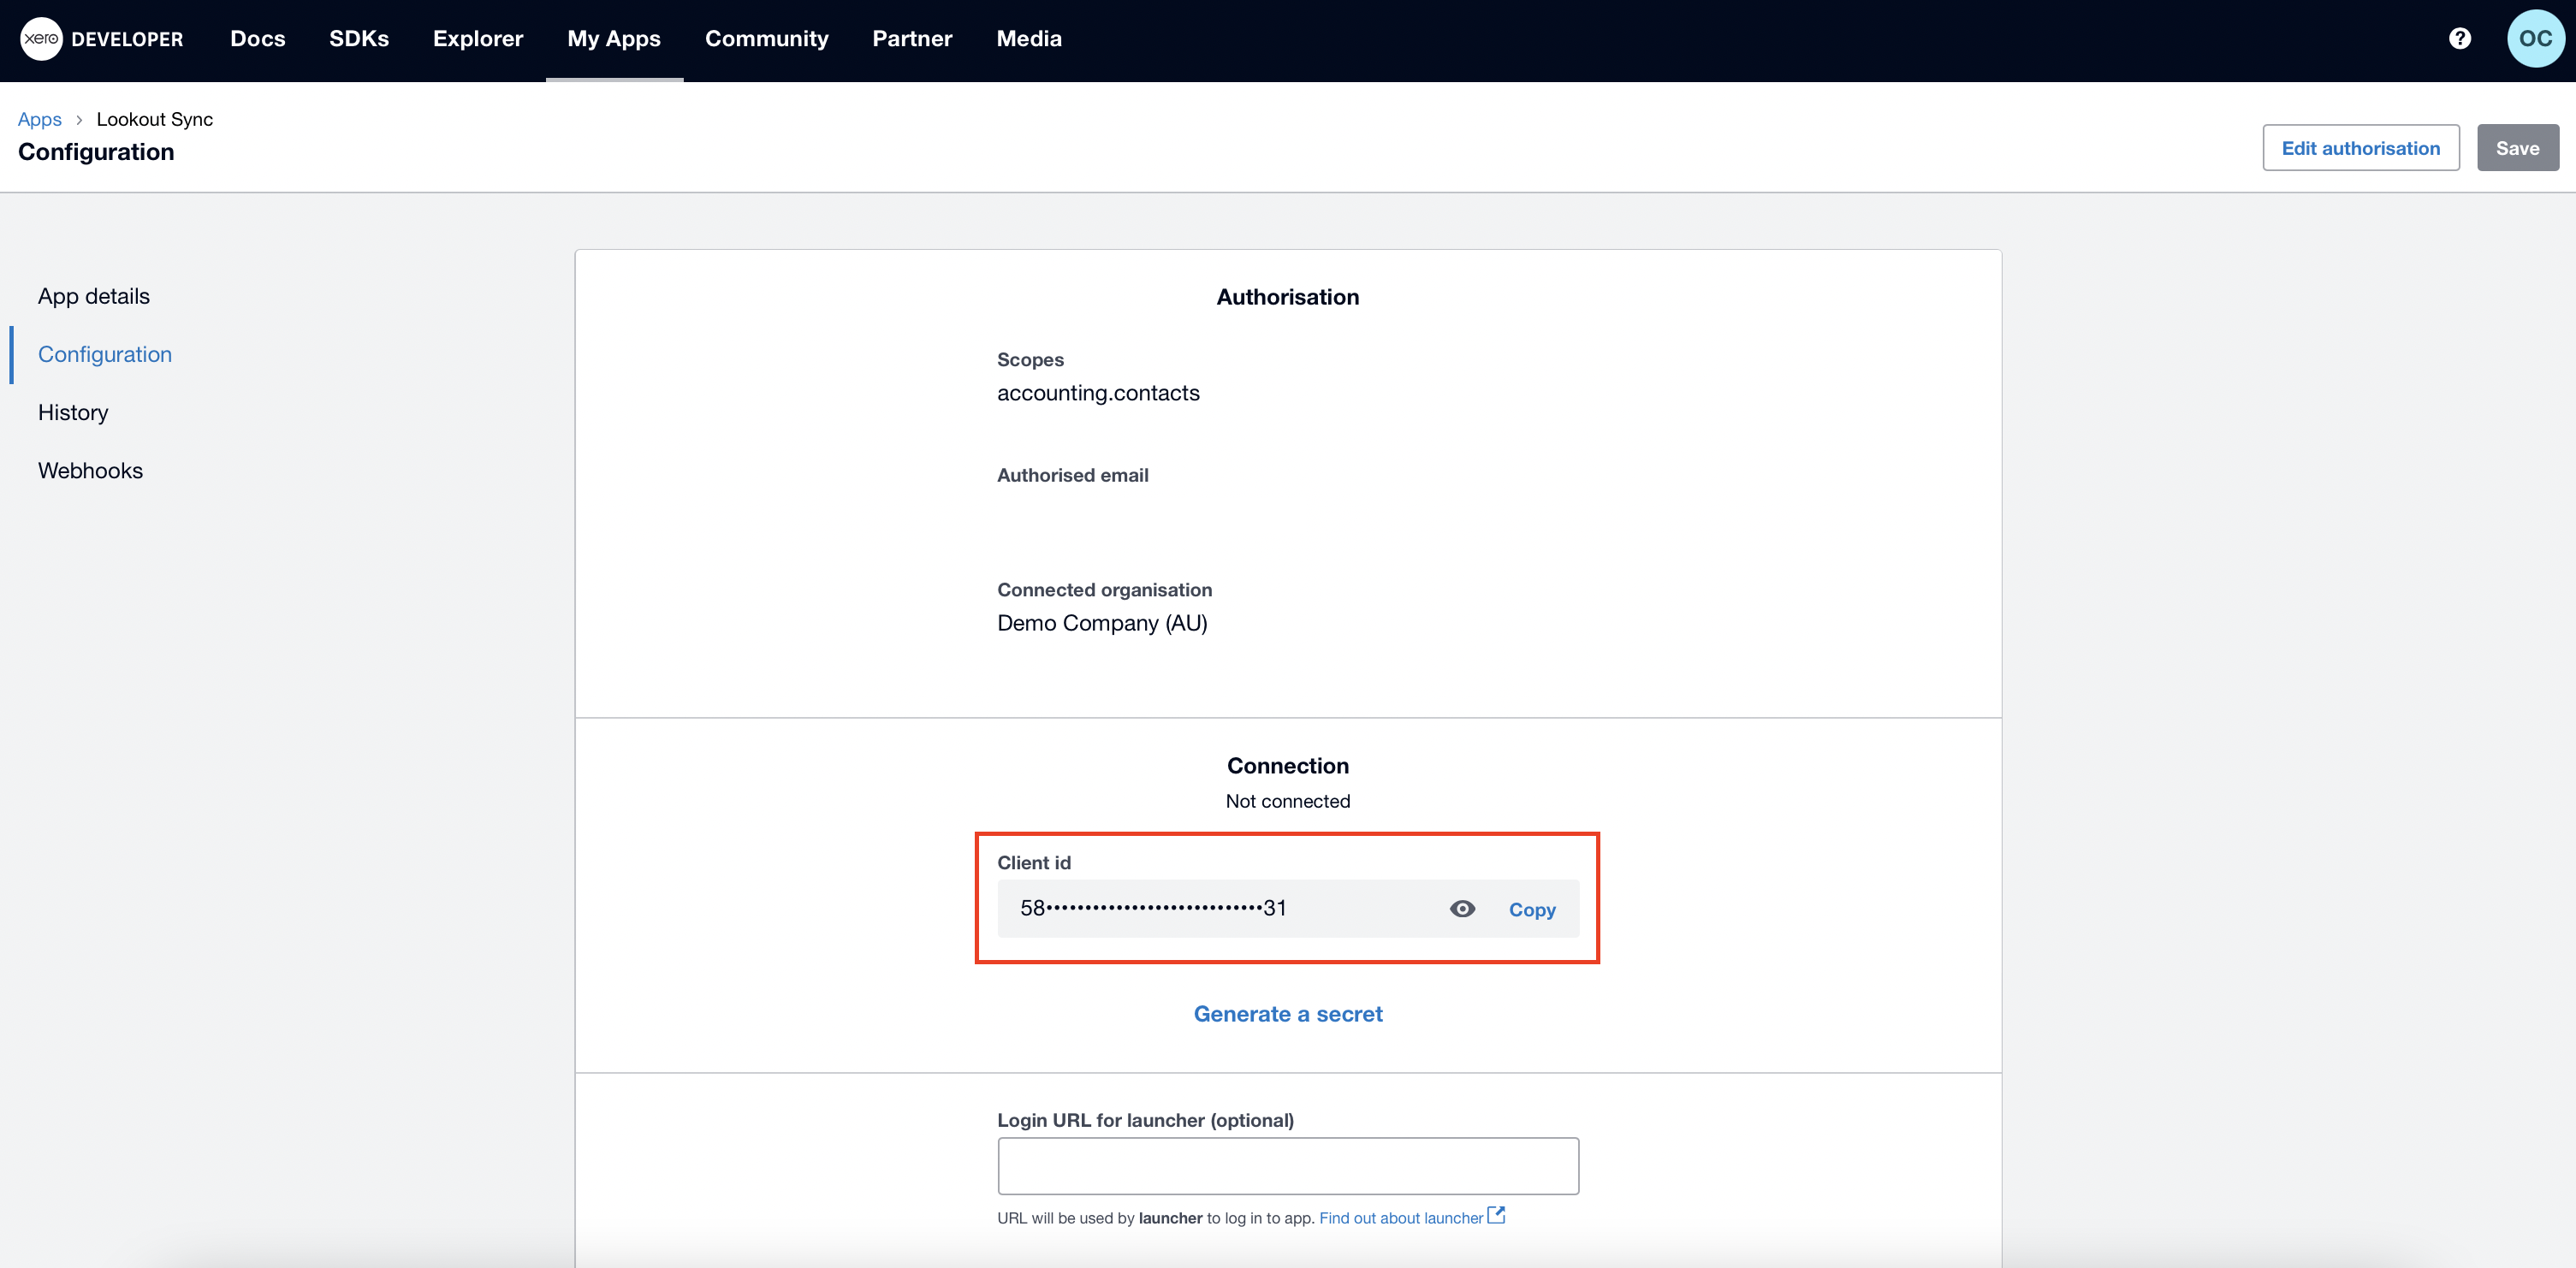Image resolution: width=2576 pixels, height=1268 pixels.
Task: Open the Partner menu
Action: [x=911, y=39]
